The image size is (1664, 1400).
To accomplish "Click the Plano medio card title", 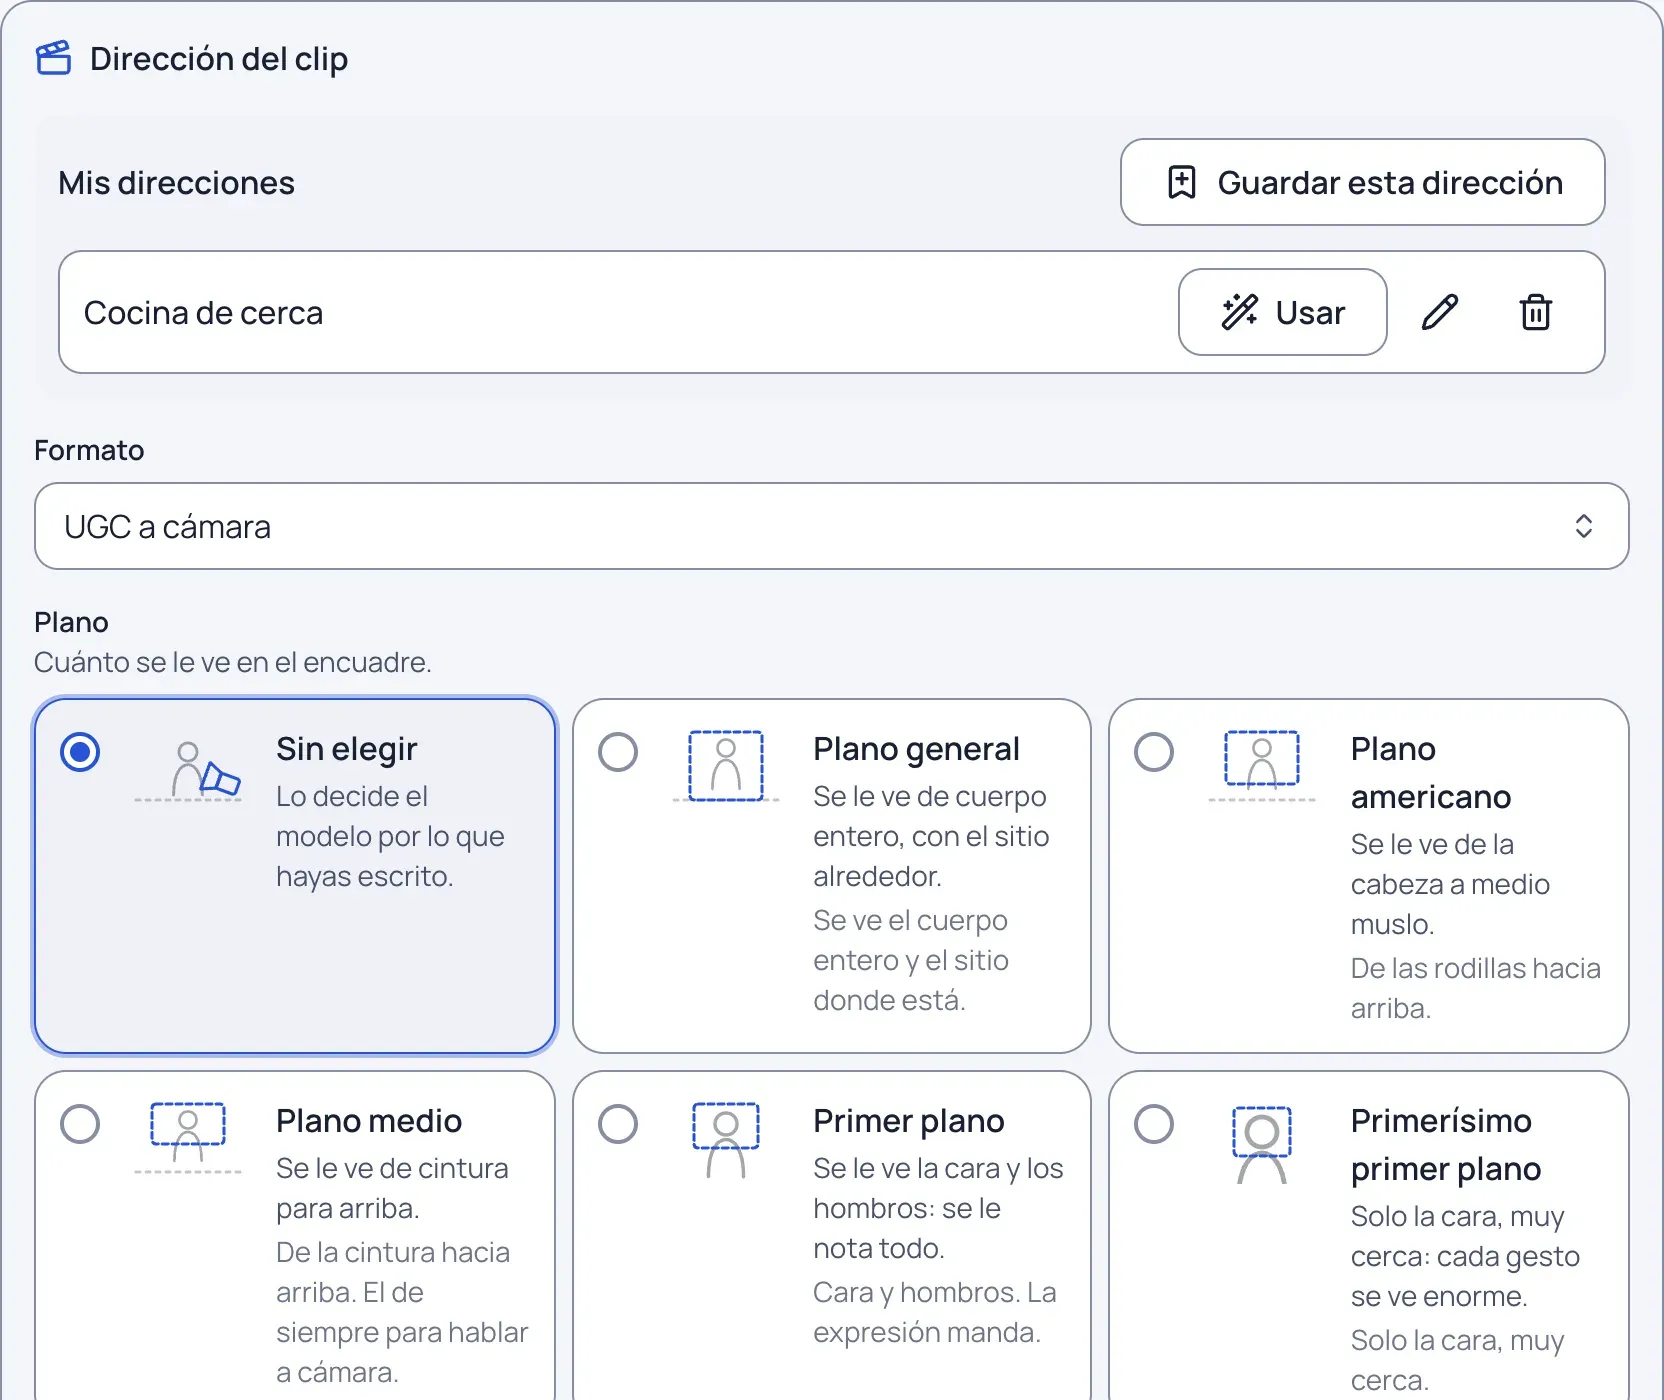I will pyautogui.click(x=369, y=1121).
